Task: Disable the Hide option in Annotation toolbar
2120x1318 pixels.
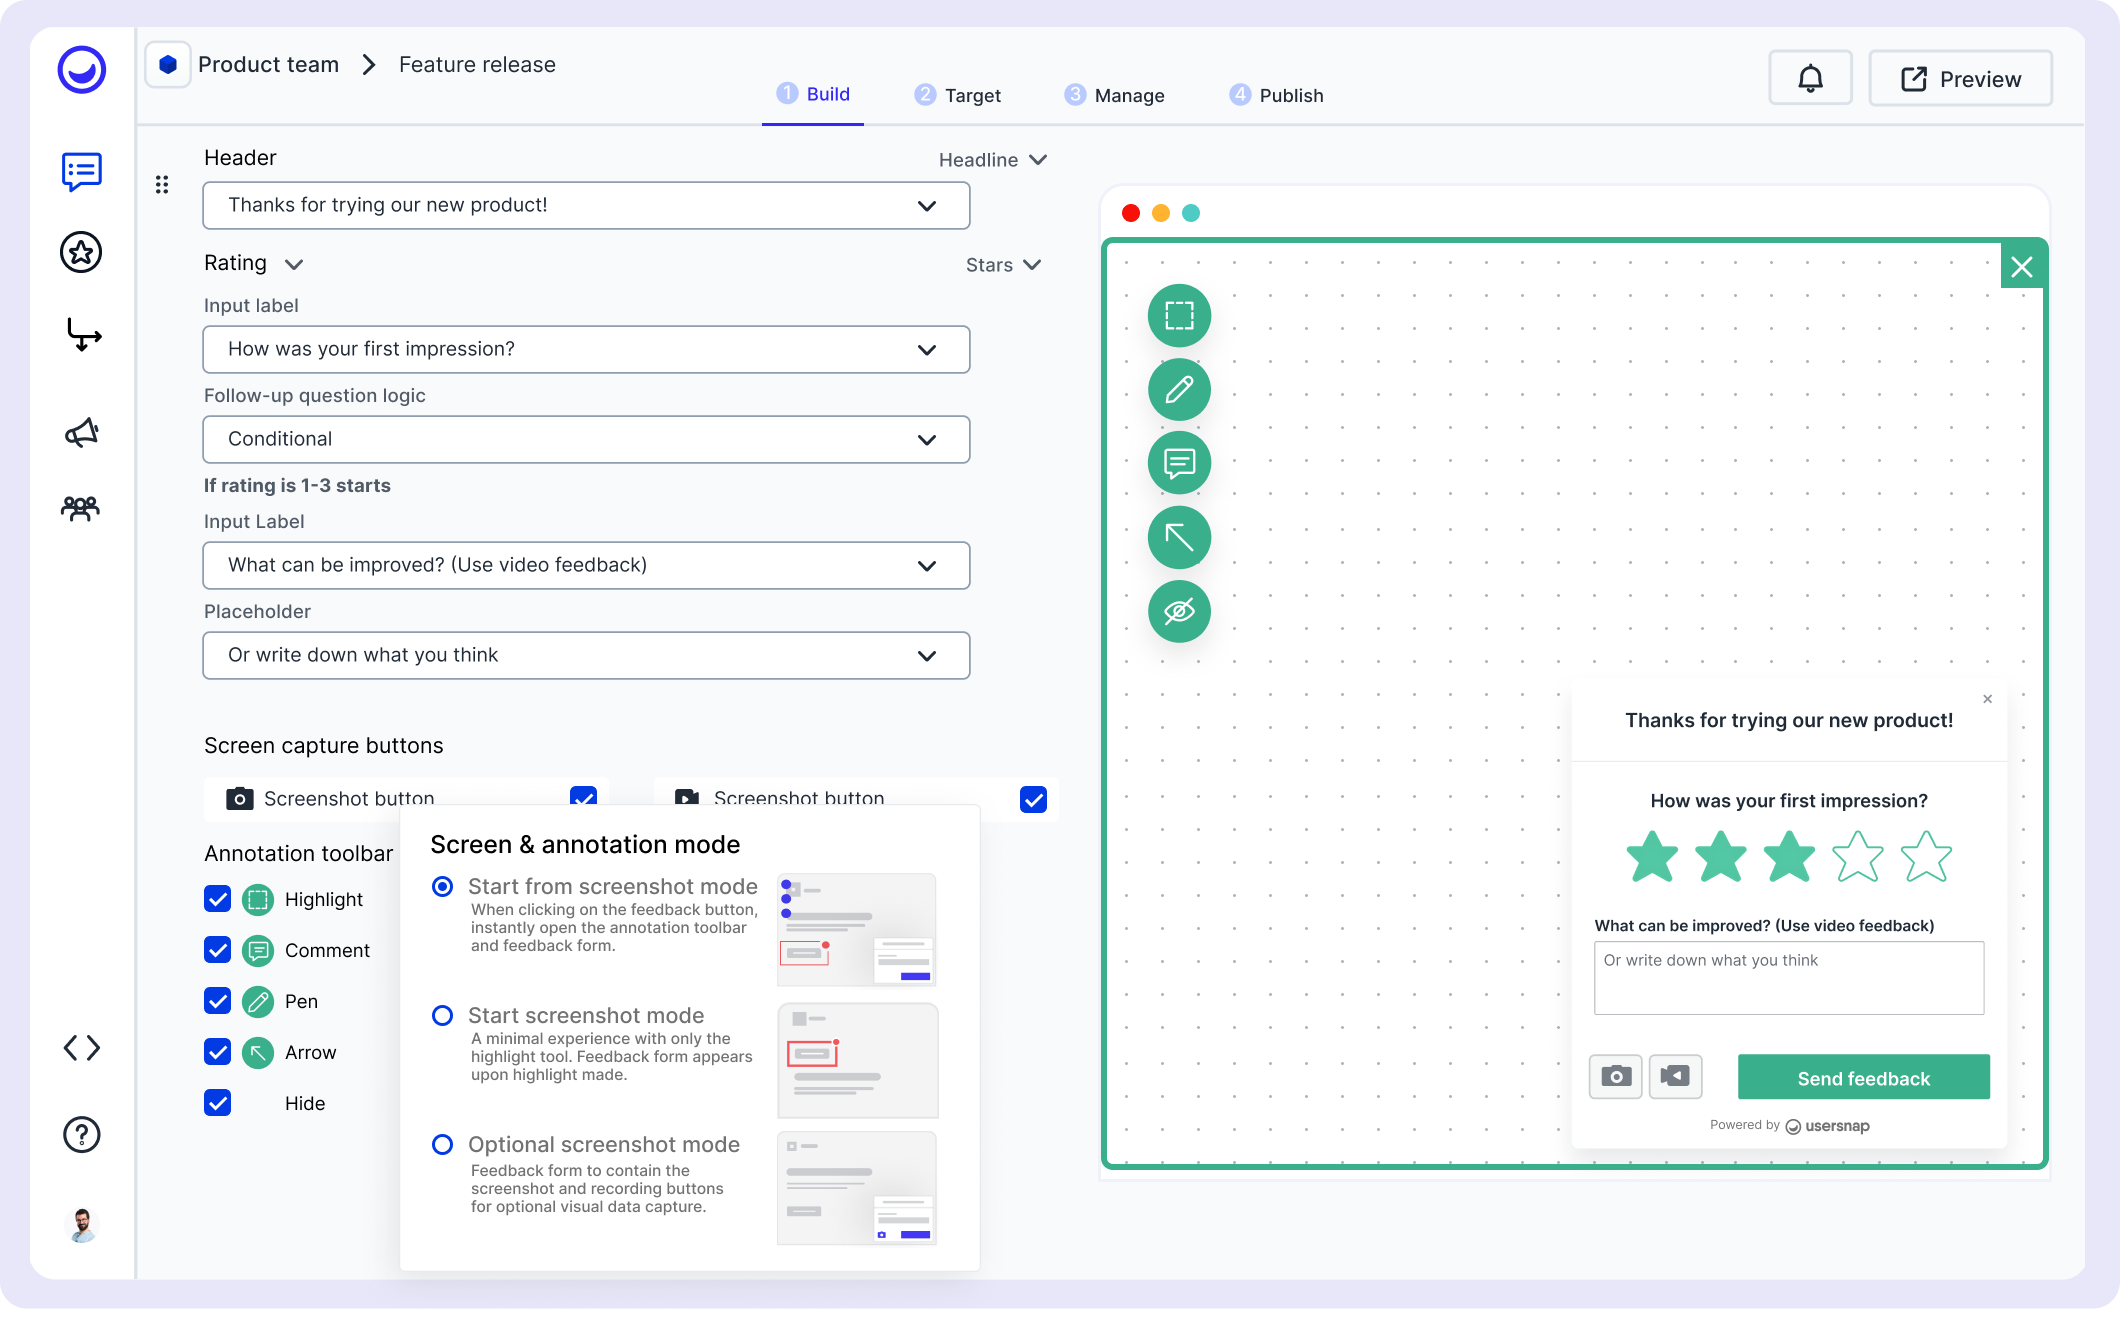Action: [217, 1103]
